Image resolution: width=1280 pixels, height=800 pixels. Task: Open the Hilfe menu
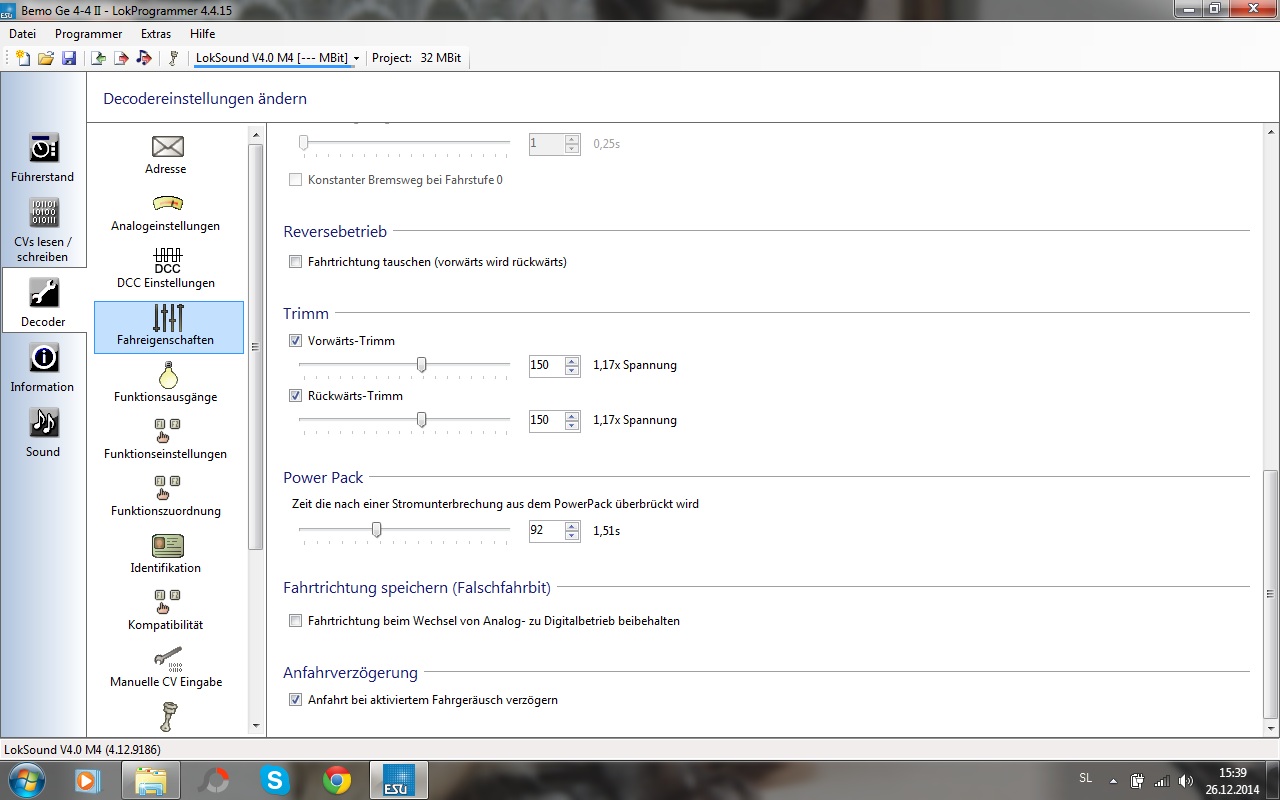pyautogui.click(x=202, y=34)
